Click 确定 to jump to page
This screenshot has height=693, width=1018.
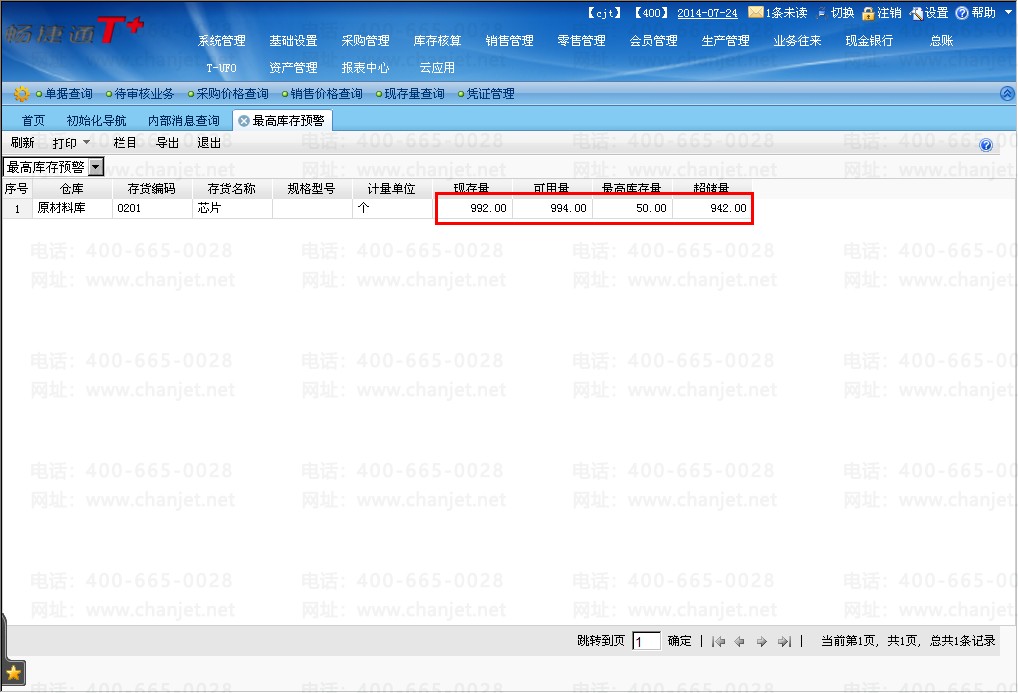[680, 641]
